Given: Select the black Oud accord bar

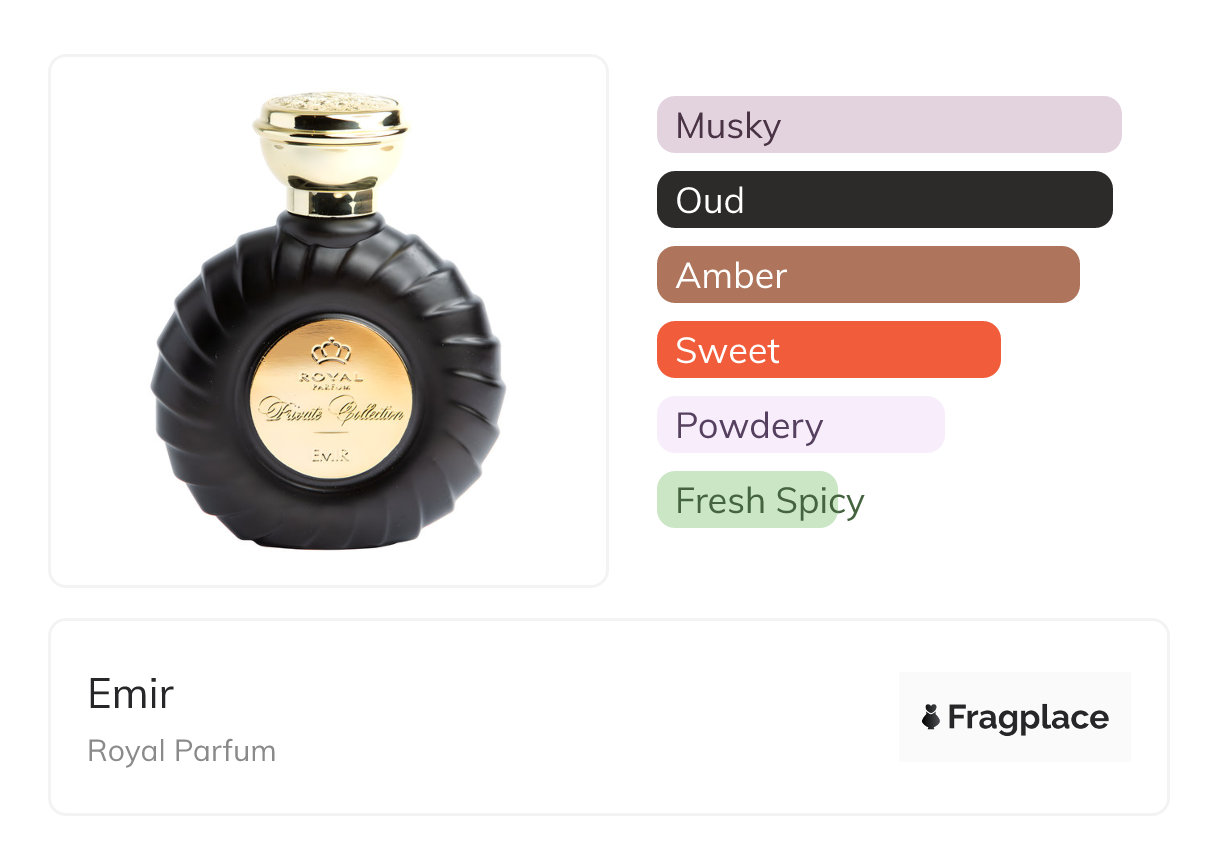Looking at the screenshot, I should pyautogui.click(x=884, y=200).
